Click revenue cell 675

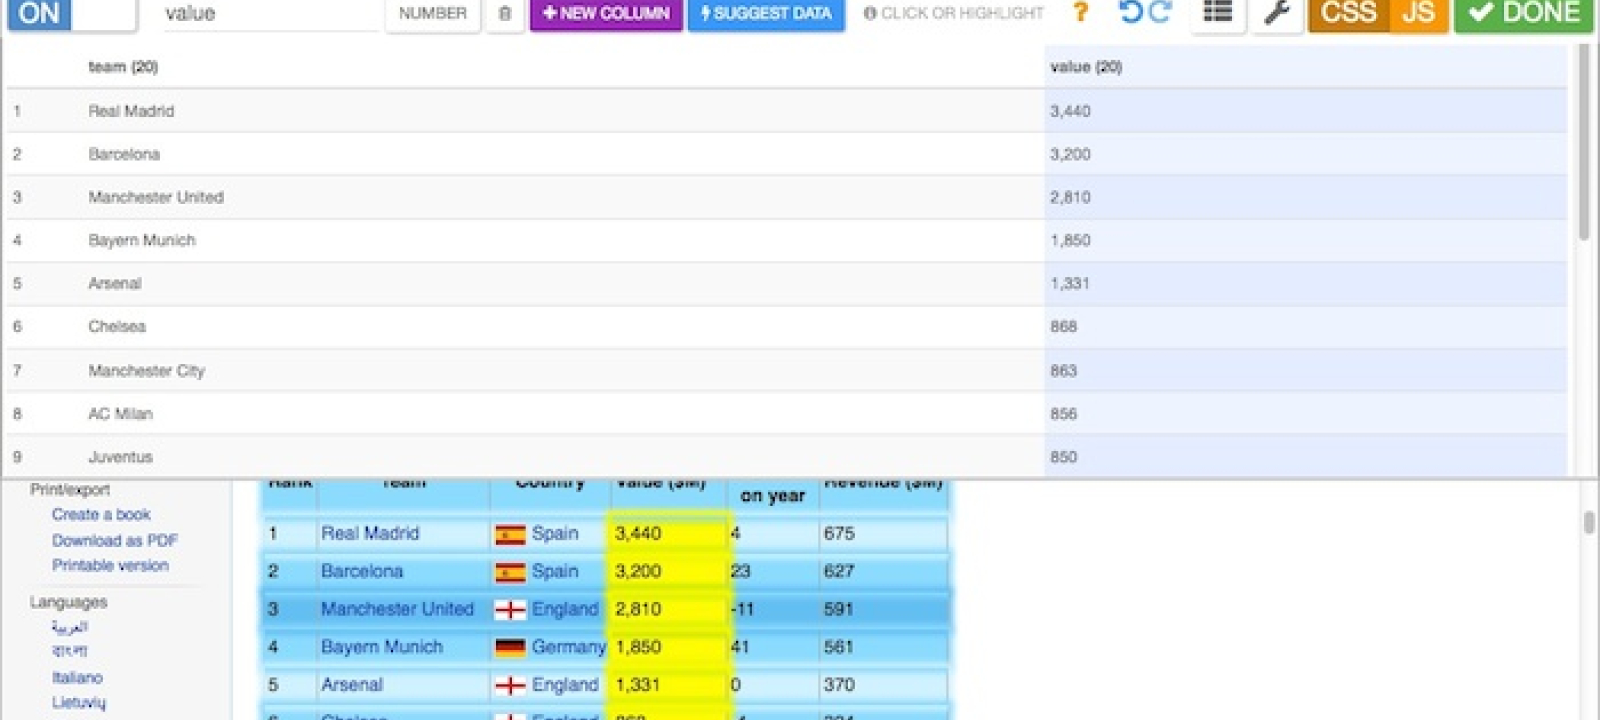click(x=883, y=533)
